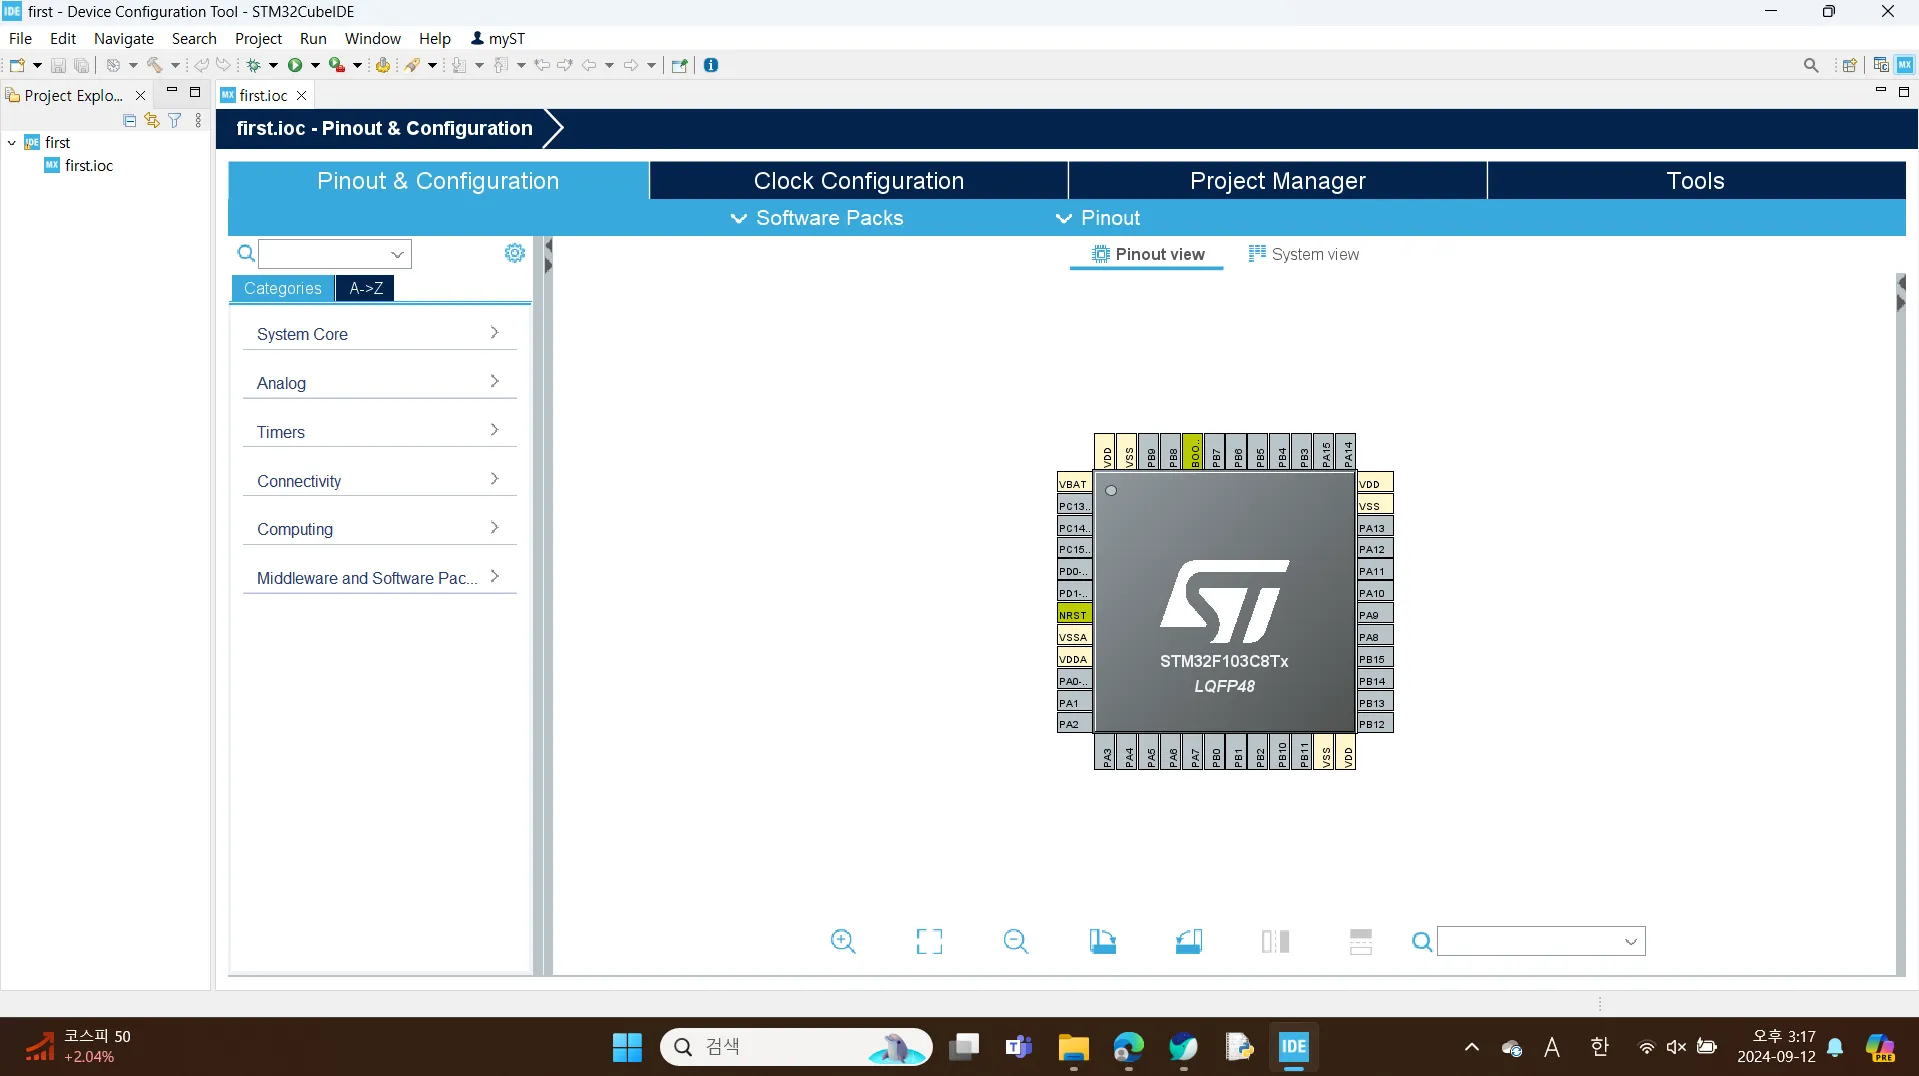Open the Navigate menu

[124, 38]
